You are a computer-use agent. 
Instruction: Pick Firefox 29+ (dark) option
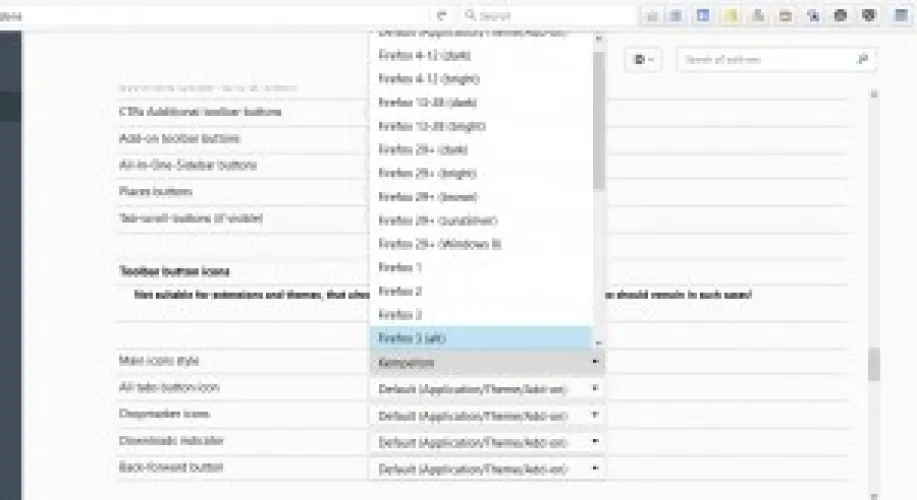pyautogui.click(x=481, y=150)
